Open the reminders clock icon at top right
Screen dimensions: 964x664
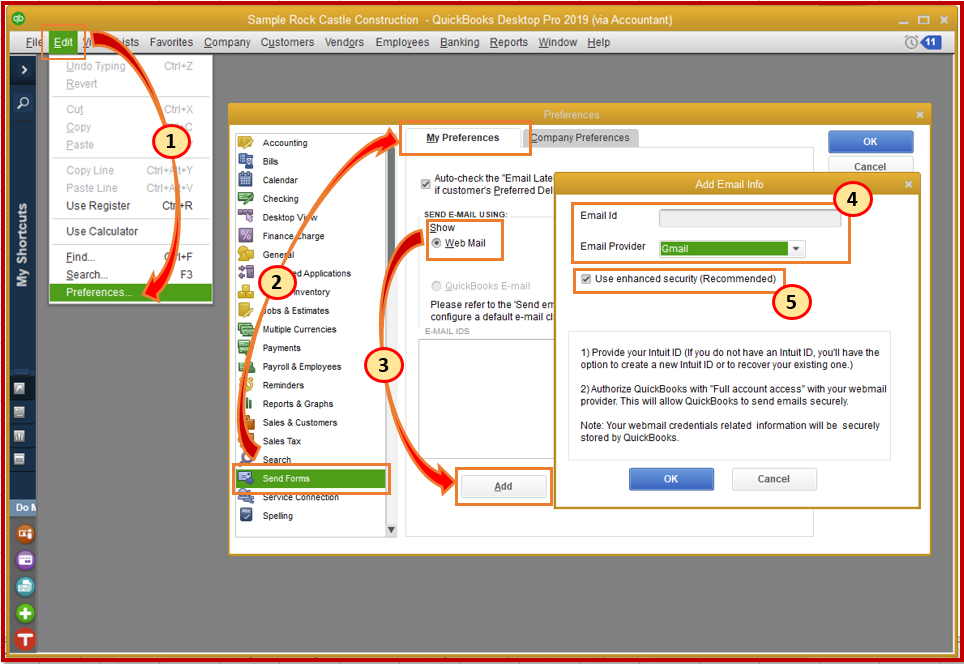click(x=911, y=42)
